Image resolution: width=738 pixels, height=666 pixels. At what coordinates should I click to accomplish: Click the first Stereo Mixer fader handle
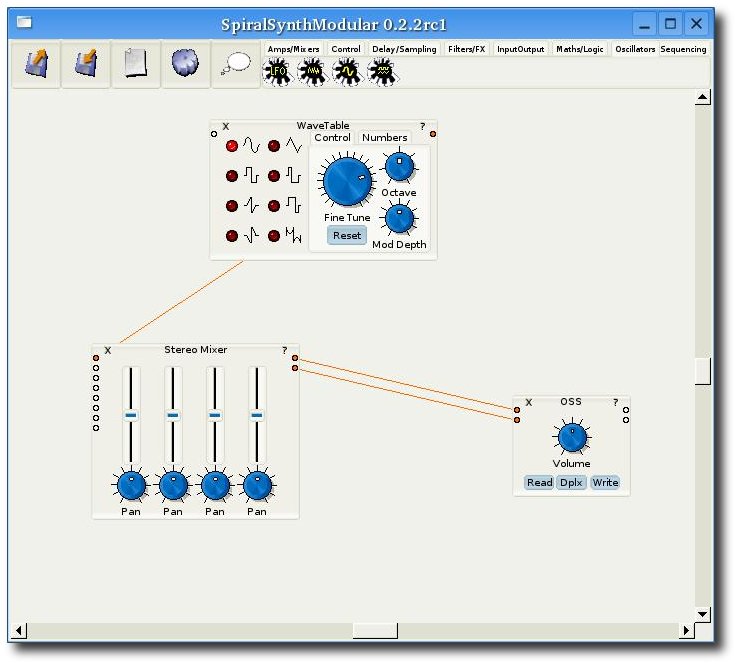point(131,415)
